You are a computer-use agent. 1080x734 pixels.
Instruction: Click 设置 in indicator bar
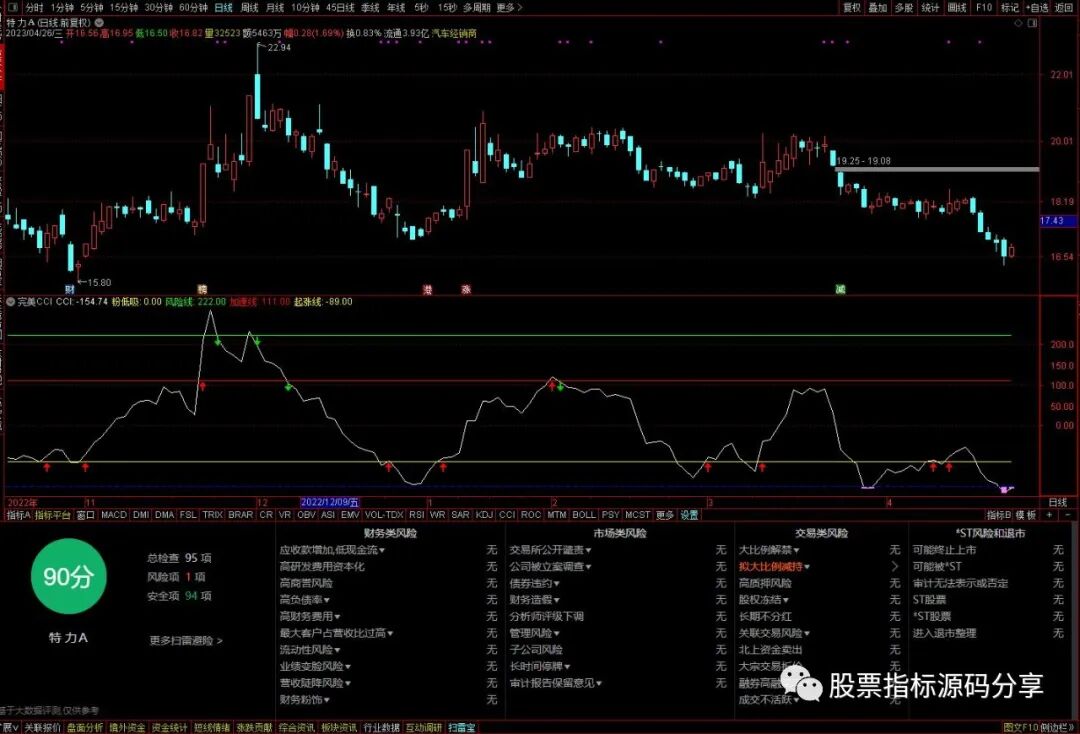(x=689, y=514)
